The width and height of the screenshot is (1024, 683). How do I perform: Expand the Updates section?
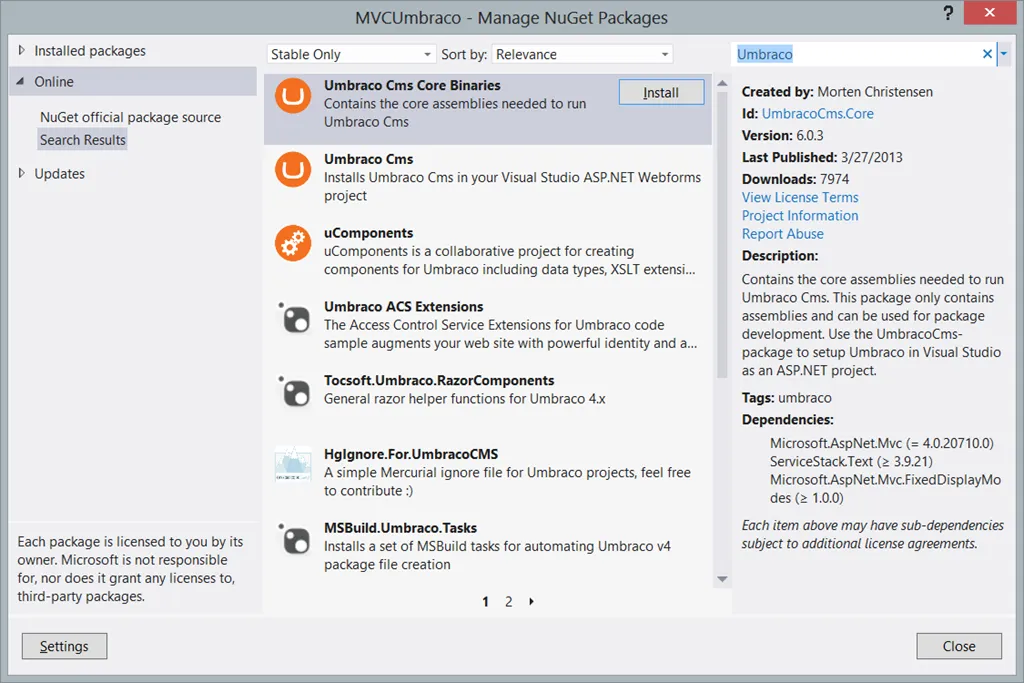[23, 174]
